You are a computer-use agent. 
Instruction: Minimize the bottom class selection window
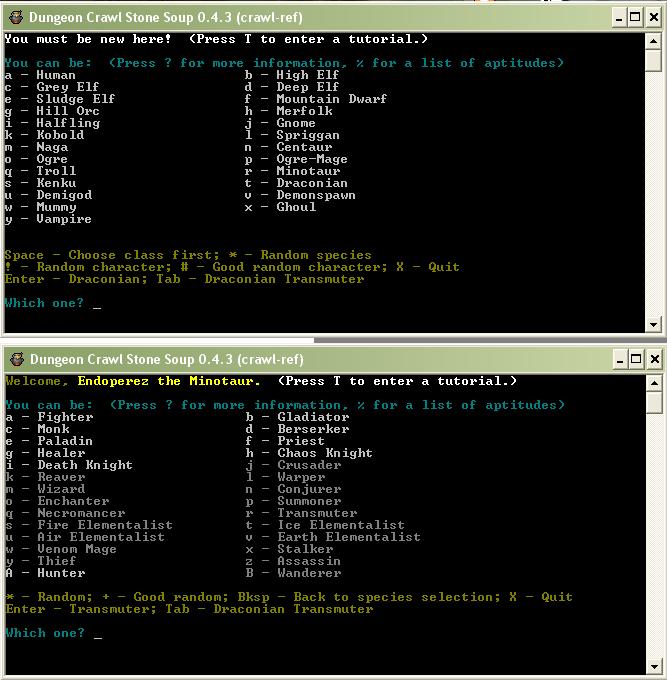[x=616, y=359]
